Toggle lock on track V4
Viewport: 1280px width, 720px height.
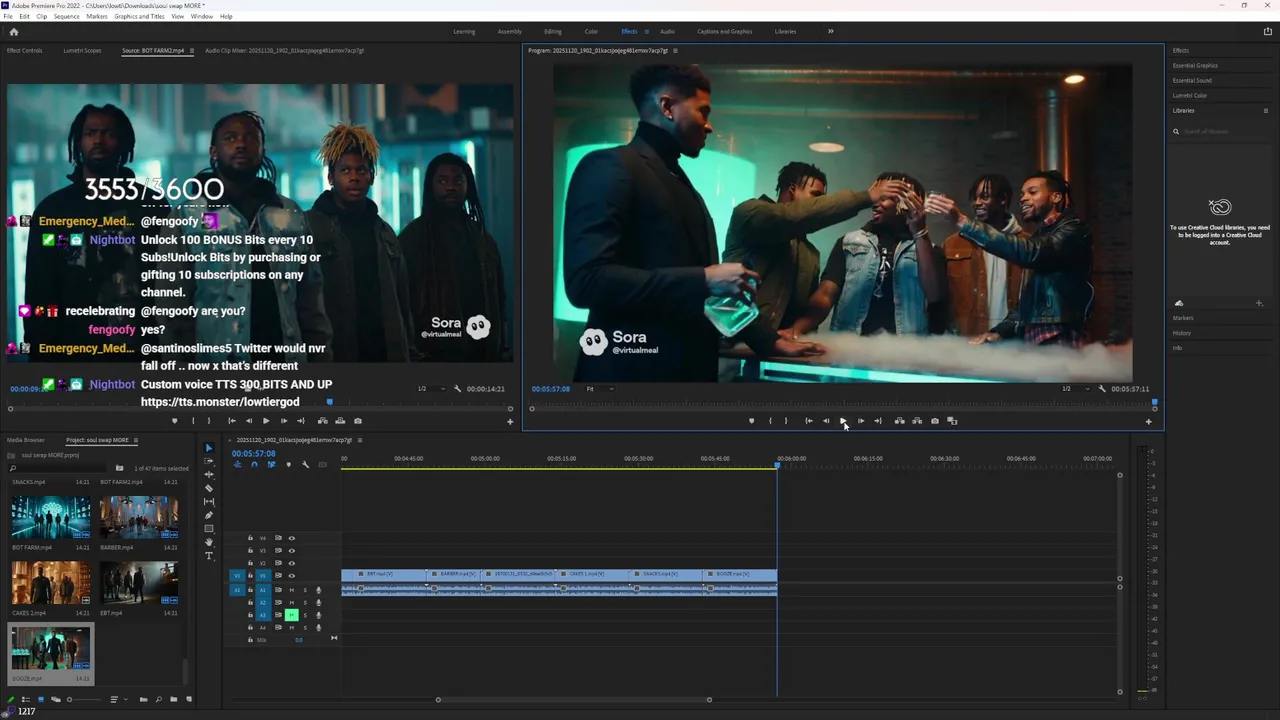point(250,538)
